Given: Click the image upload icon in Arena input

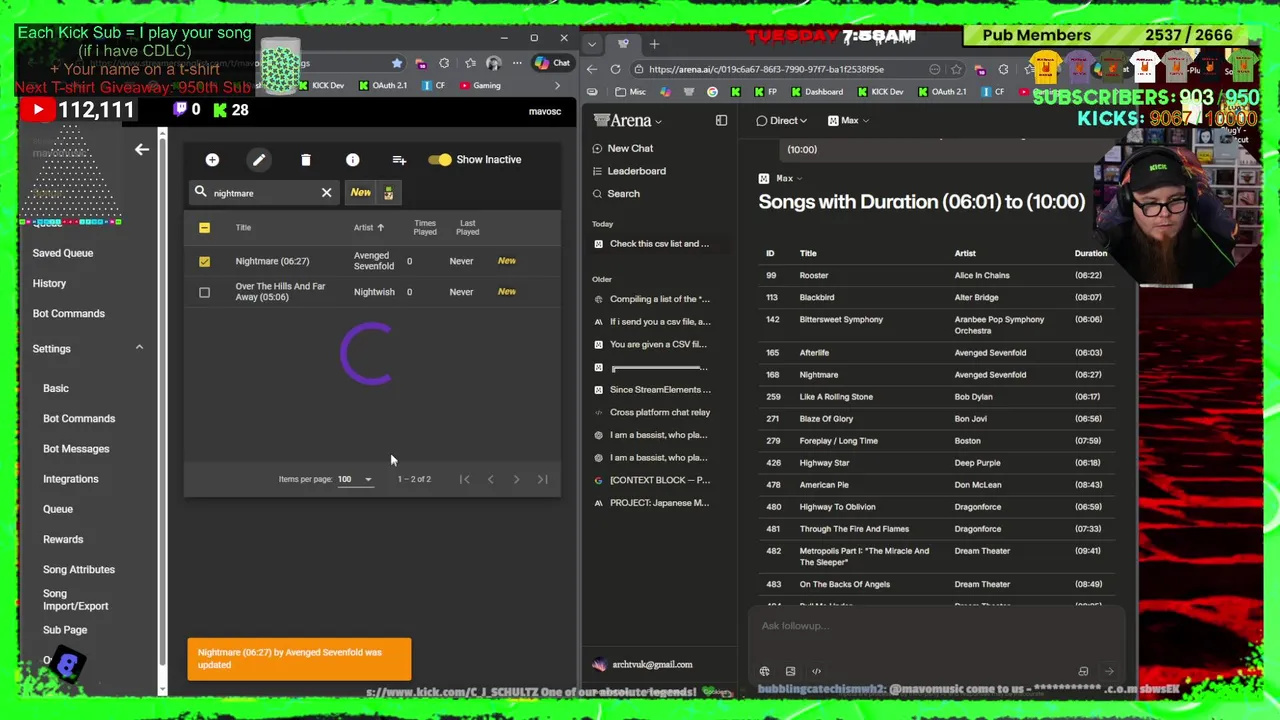Looking at the screenshot, I should click(x=790, y=671).
